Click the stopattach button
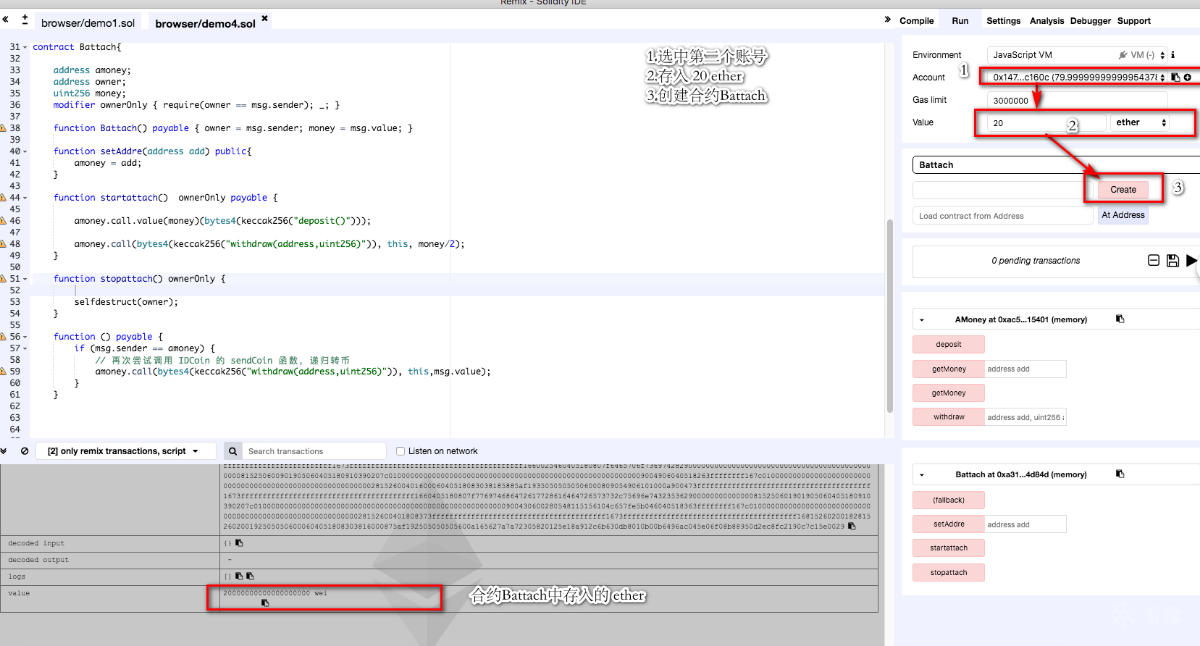 coord(949,573)
